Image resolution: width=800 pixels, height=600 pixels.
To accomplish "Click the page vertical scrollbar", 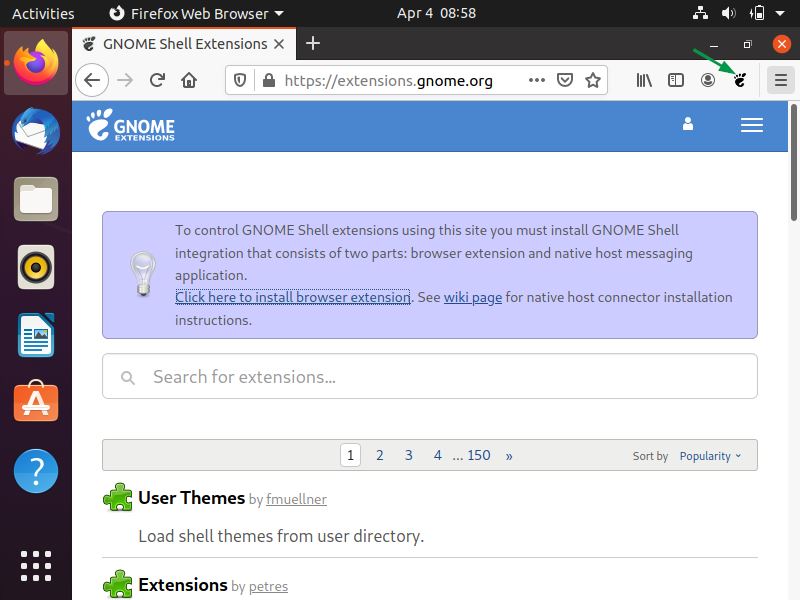I will [794, 162].
